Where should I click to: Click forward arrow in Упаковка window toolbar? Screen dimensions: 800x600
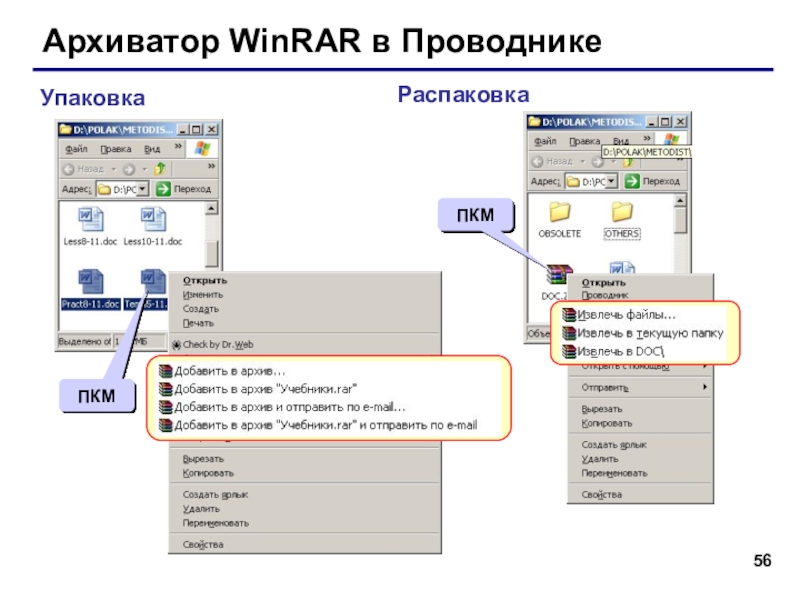pyautogui.click(x=129, y=169)
